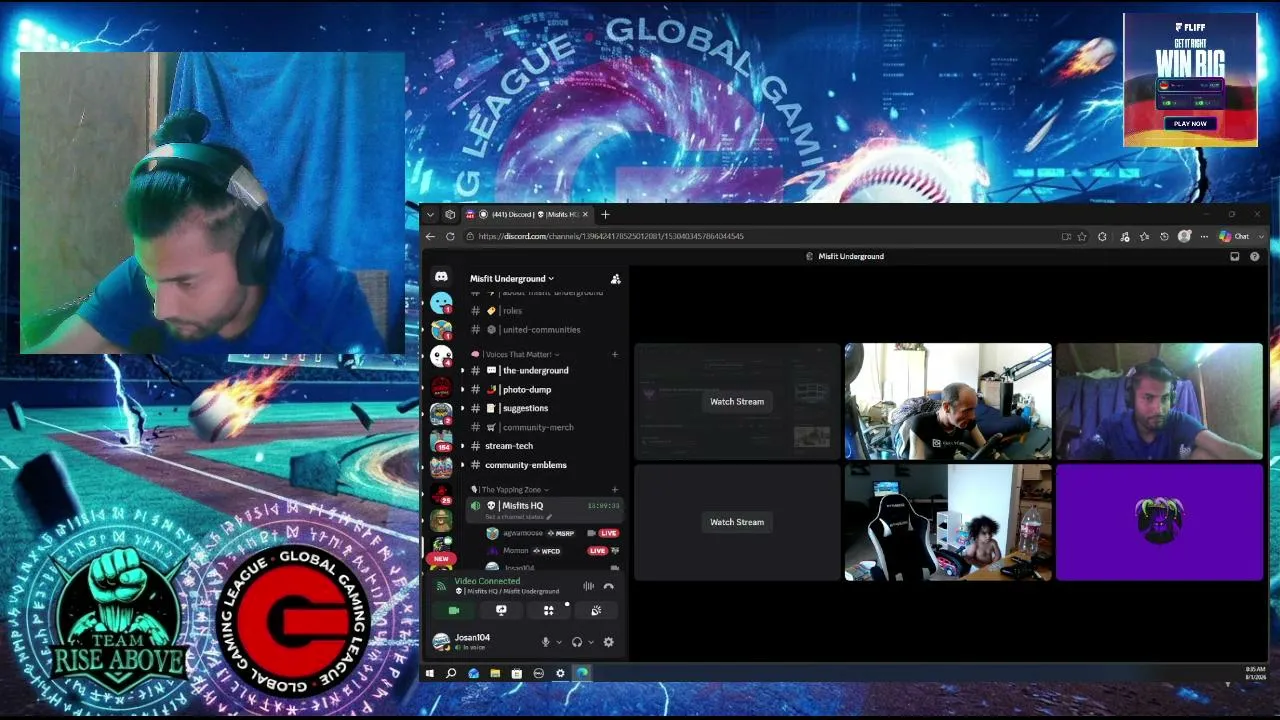Viewport: 1280px width, 720px height.
Task: Open Misfit Underground server dropdown
Action: pyautogui.click(x=512, y=279)
